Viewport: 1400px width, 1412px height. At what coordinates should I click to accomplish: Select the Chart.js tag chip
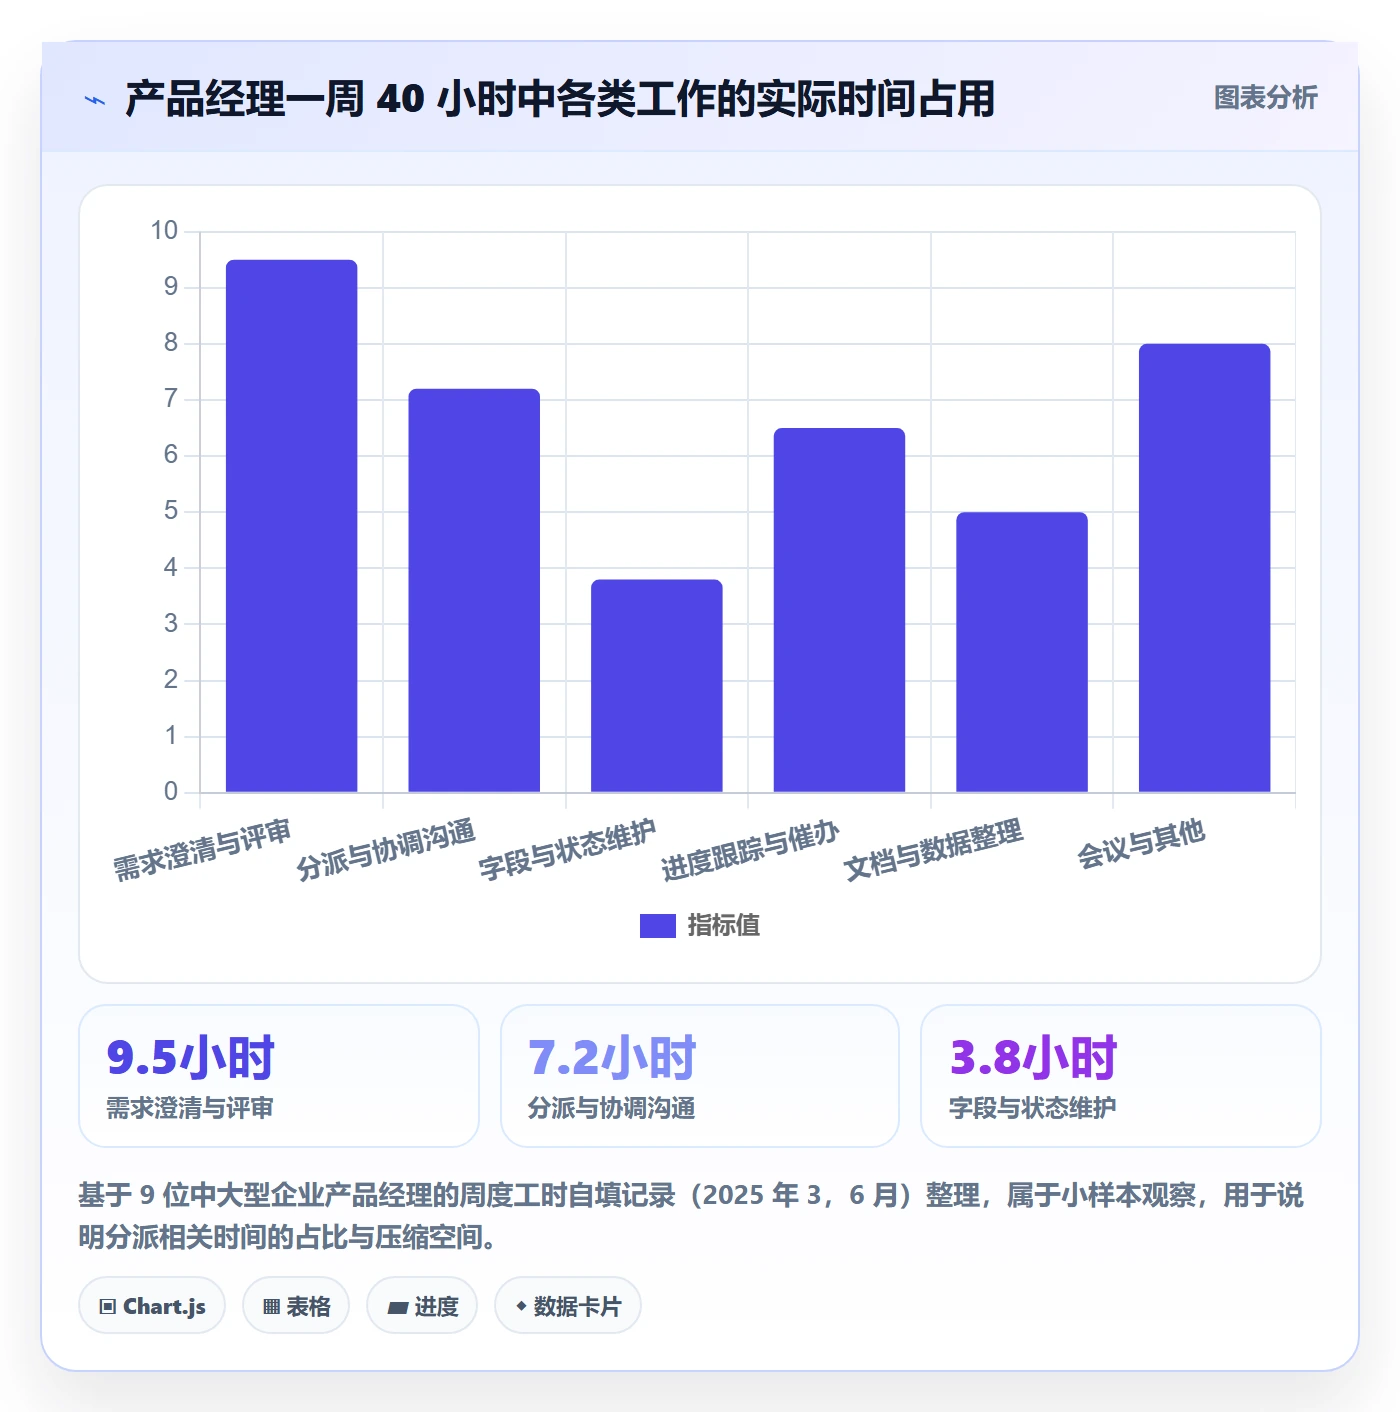pyautogui.click(x=152, y=1306)
